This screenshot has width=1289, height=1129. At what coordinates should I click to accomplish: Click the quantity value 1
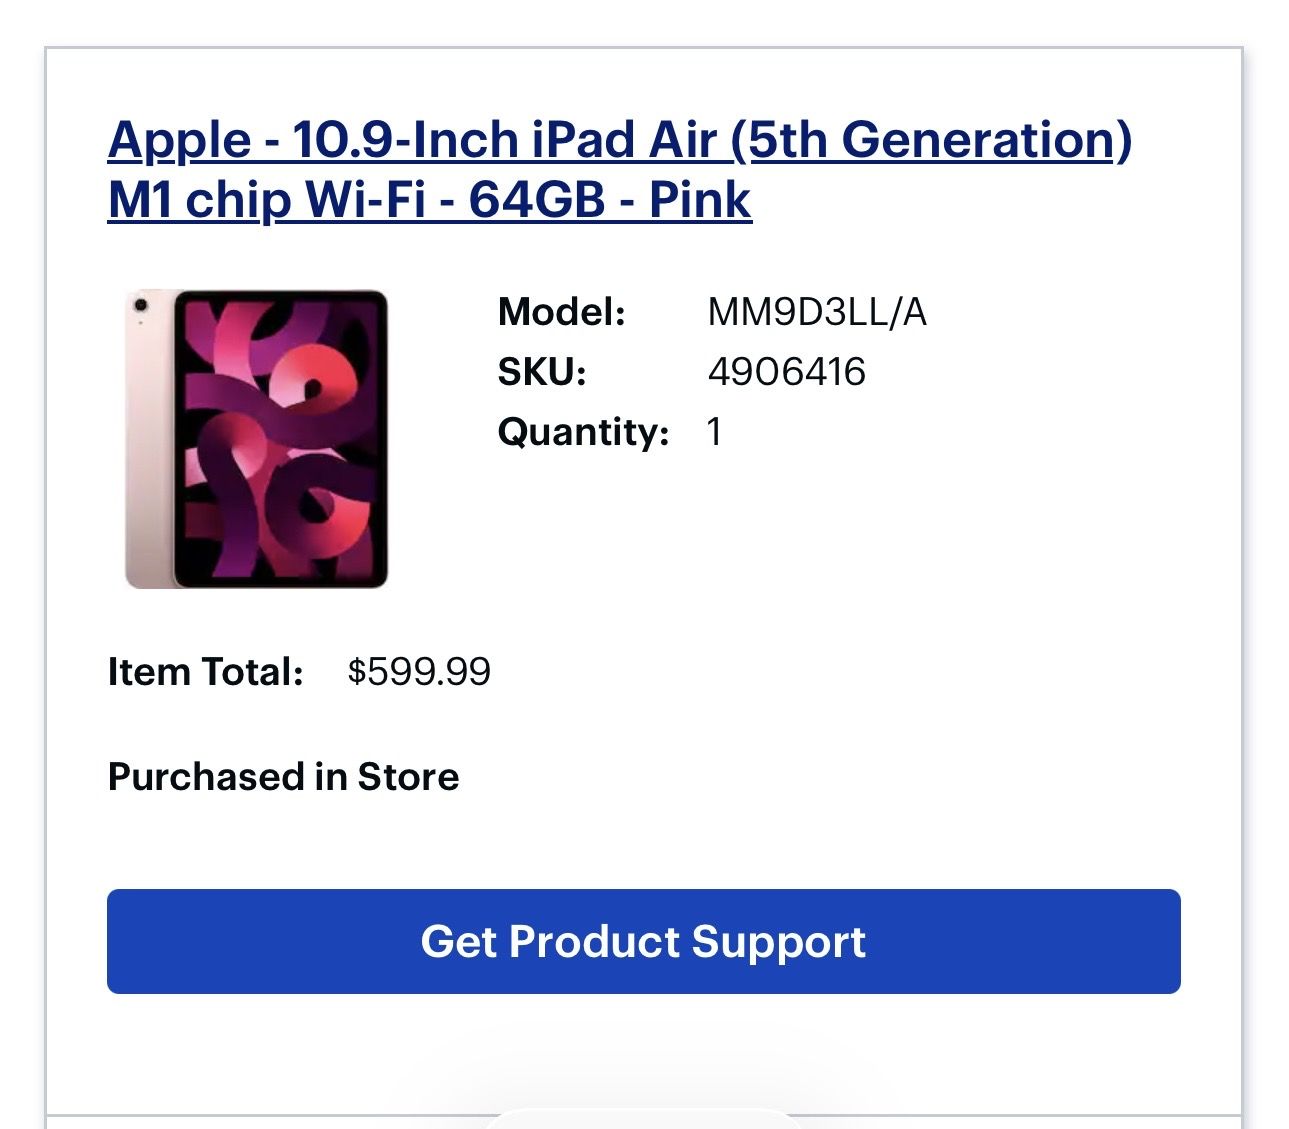click(x=714, y=432)
